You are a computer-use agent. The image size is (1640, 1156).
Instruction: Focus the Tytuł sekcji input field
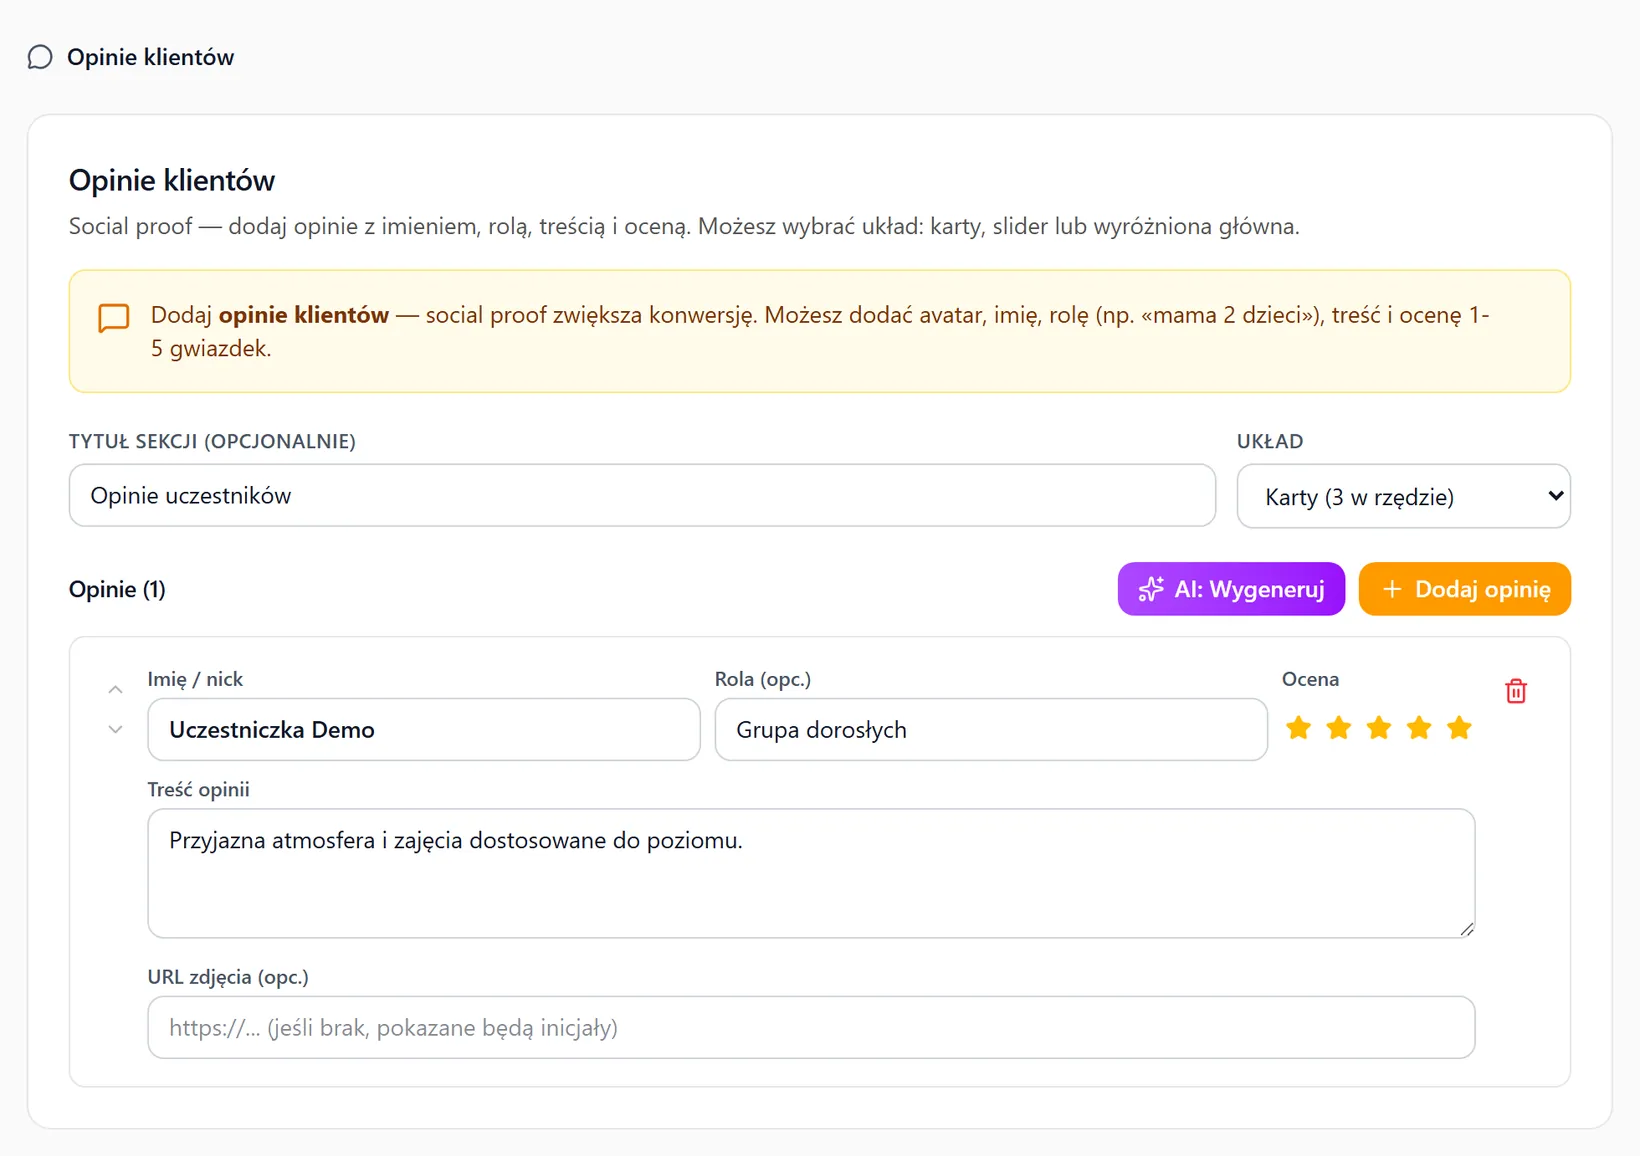[642, 495]
